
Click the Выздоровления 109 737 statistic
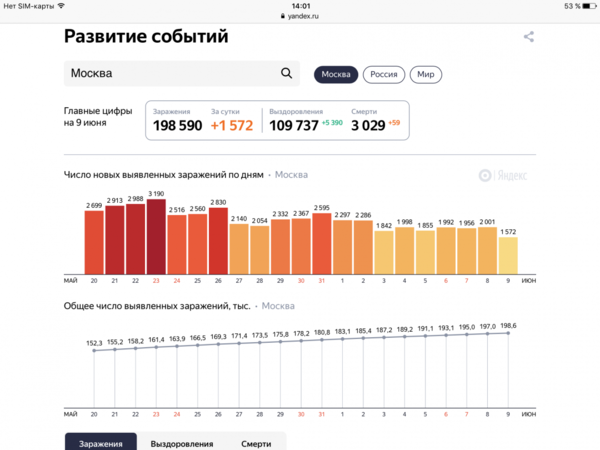click(293, 120)
